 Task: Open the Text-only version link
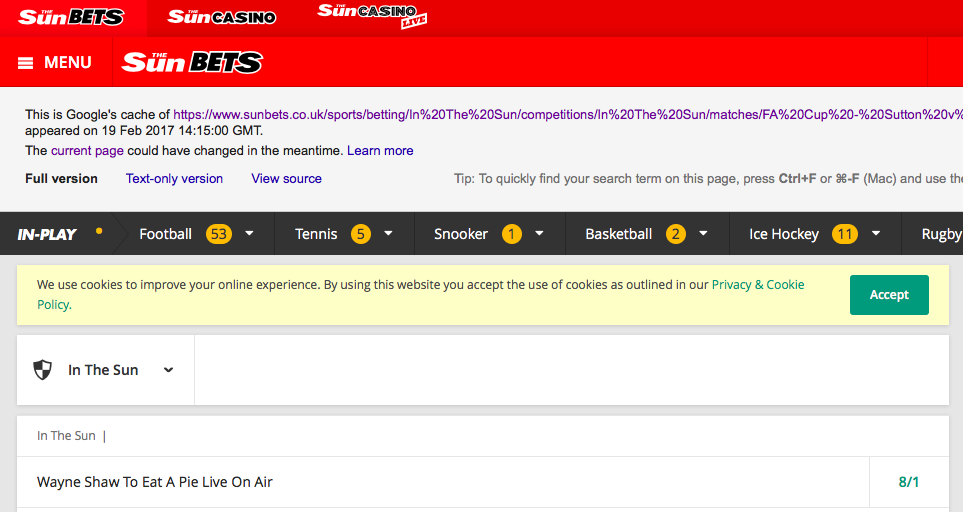tap(174, 178)
